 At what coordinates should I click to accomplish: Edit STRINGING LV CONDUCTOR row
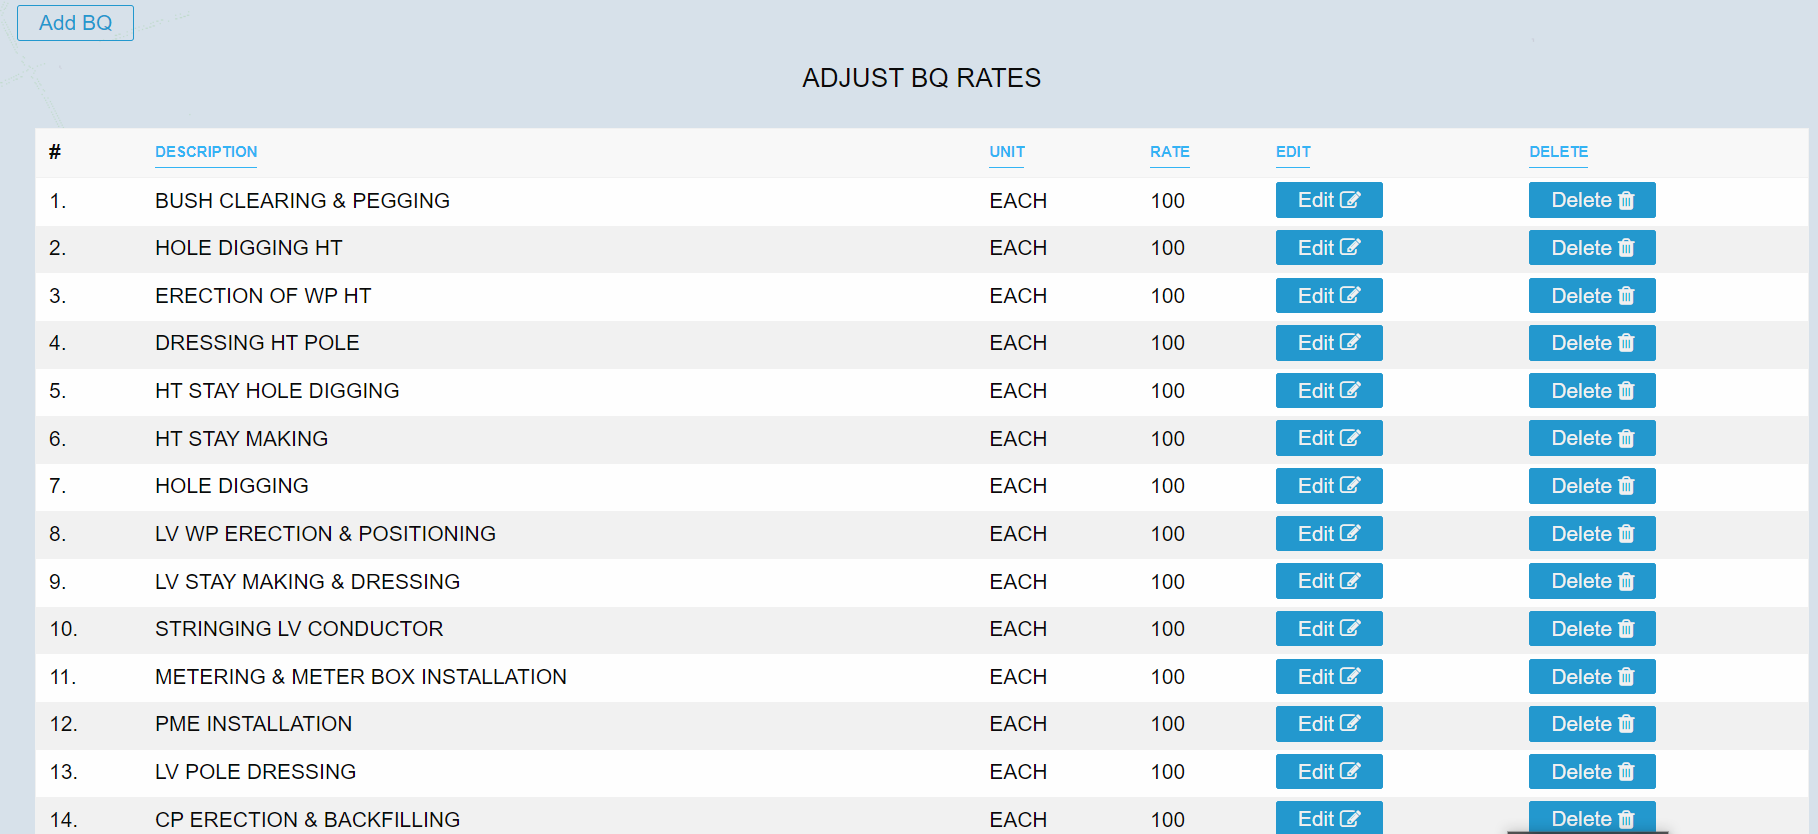(1329, 629)
